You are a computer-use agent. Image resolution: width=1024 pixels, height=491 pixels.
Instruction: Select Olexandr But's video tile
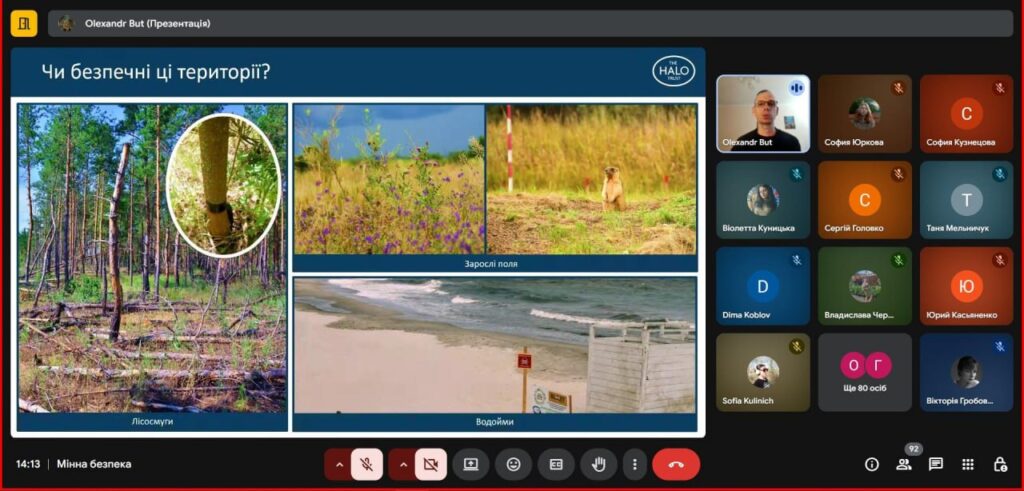(763, 113)
